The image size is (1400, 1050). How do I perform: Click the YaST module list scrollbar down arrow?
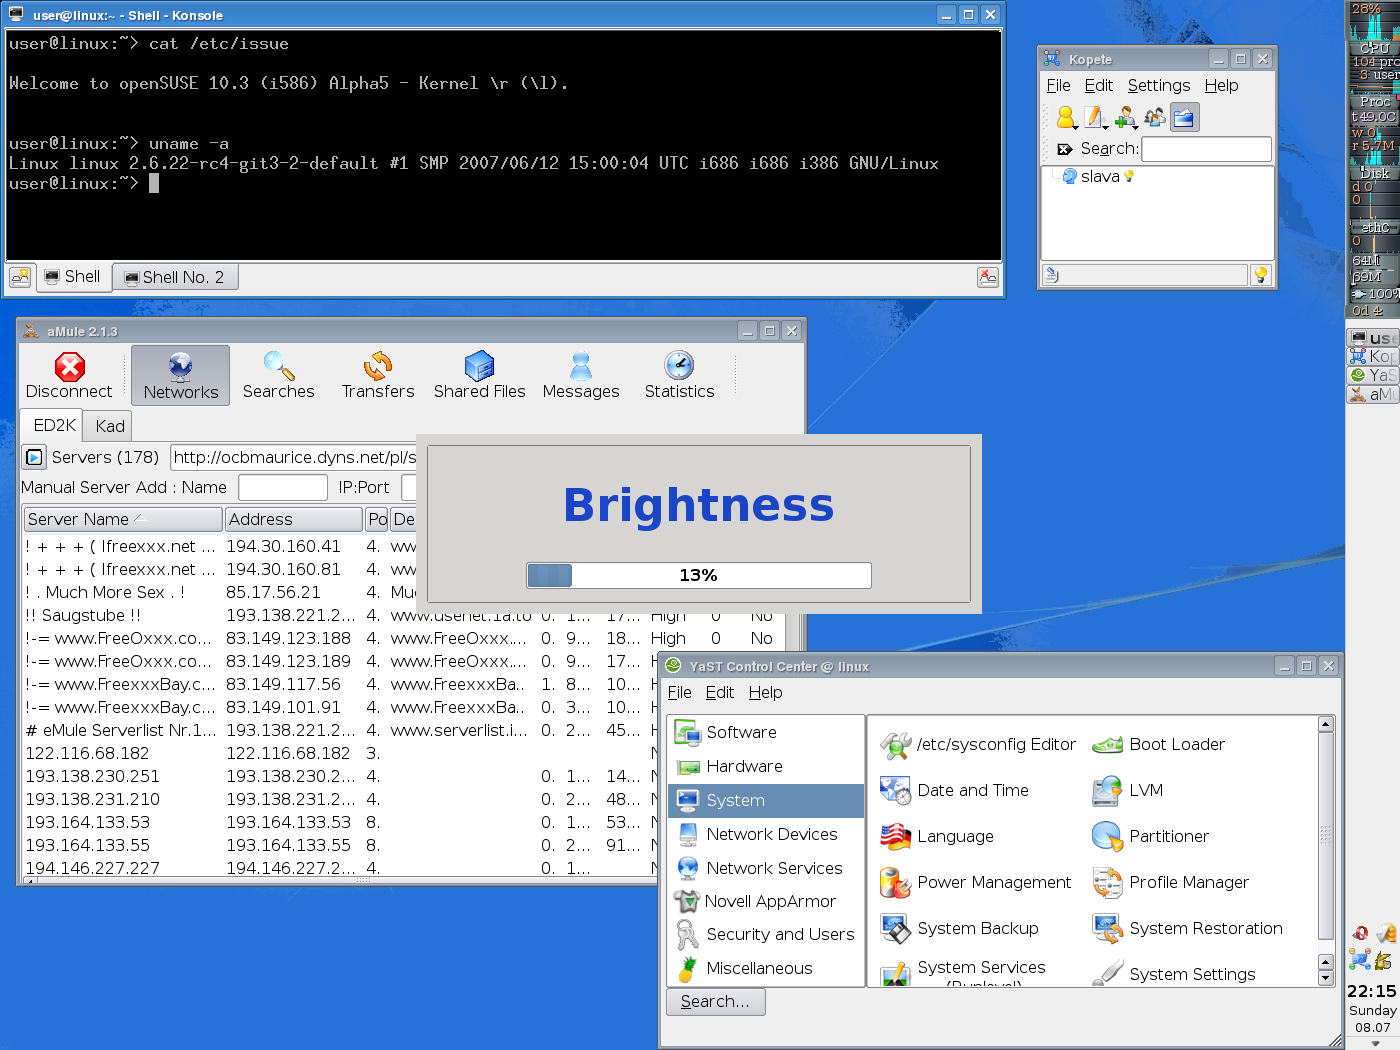tap(1326, 979)
